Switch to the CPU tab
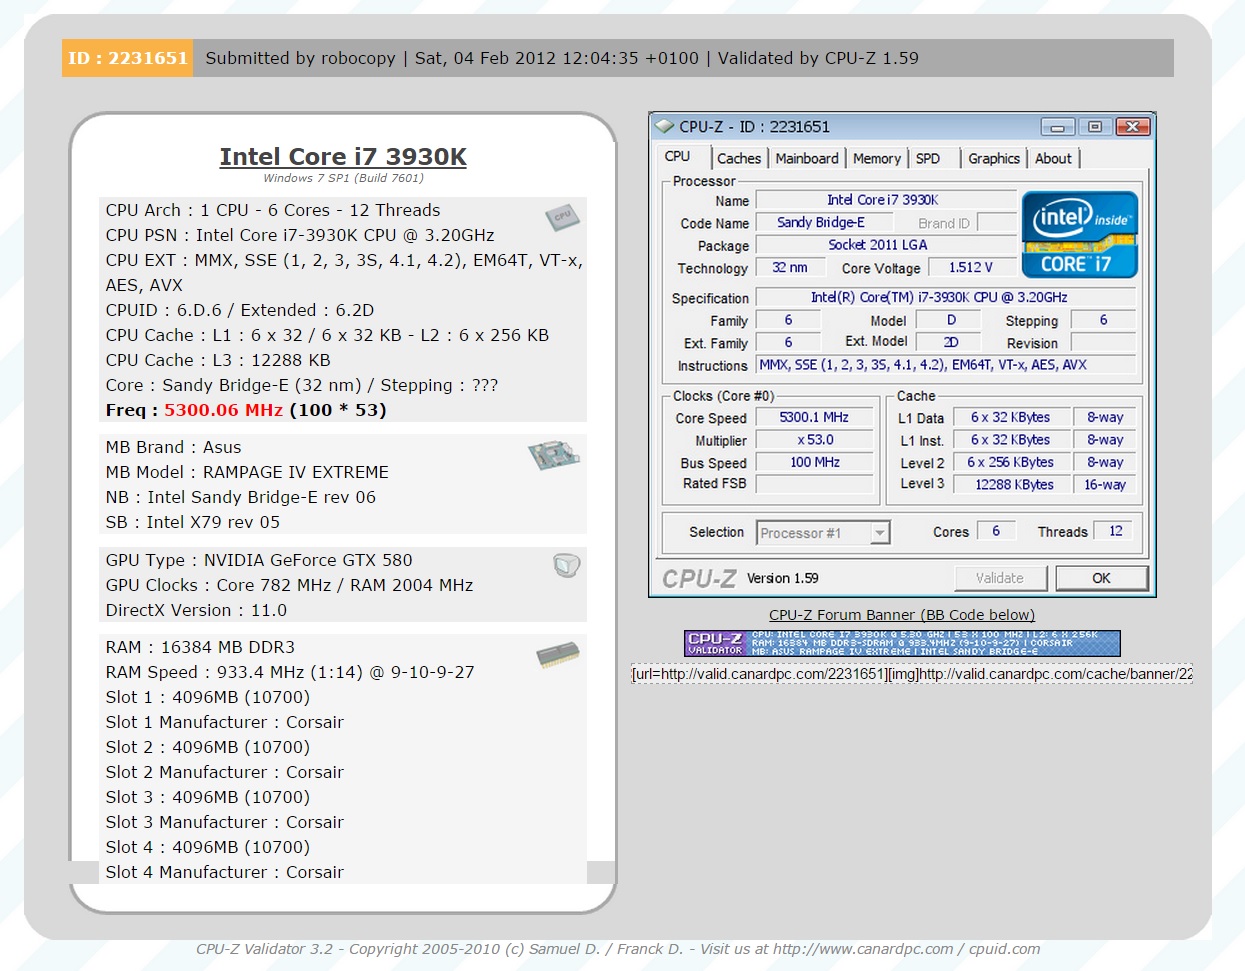The width and height of the screenshot is (1245, 971). [678, 157]
